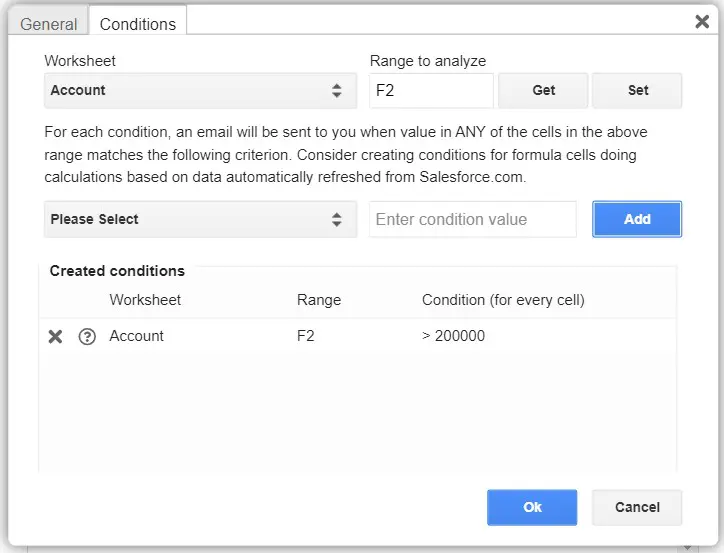Viewport: 724px width, 553px height.
Task: Confirm with the Ok button
Action: 532,507
